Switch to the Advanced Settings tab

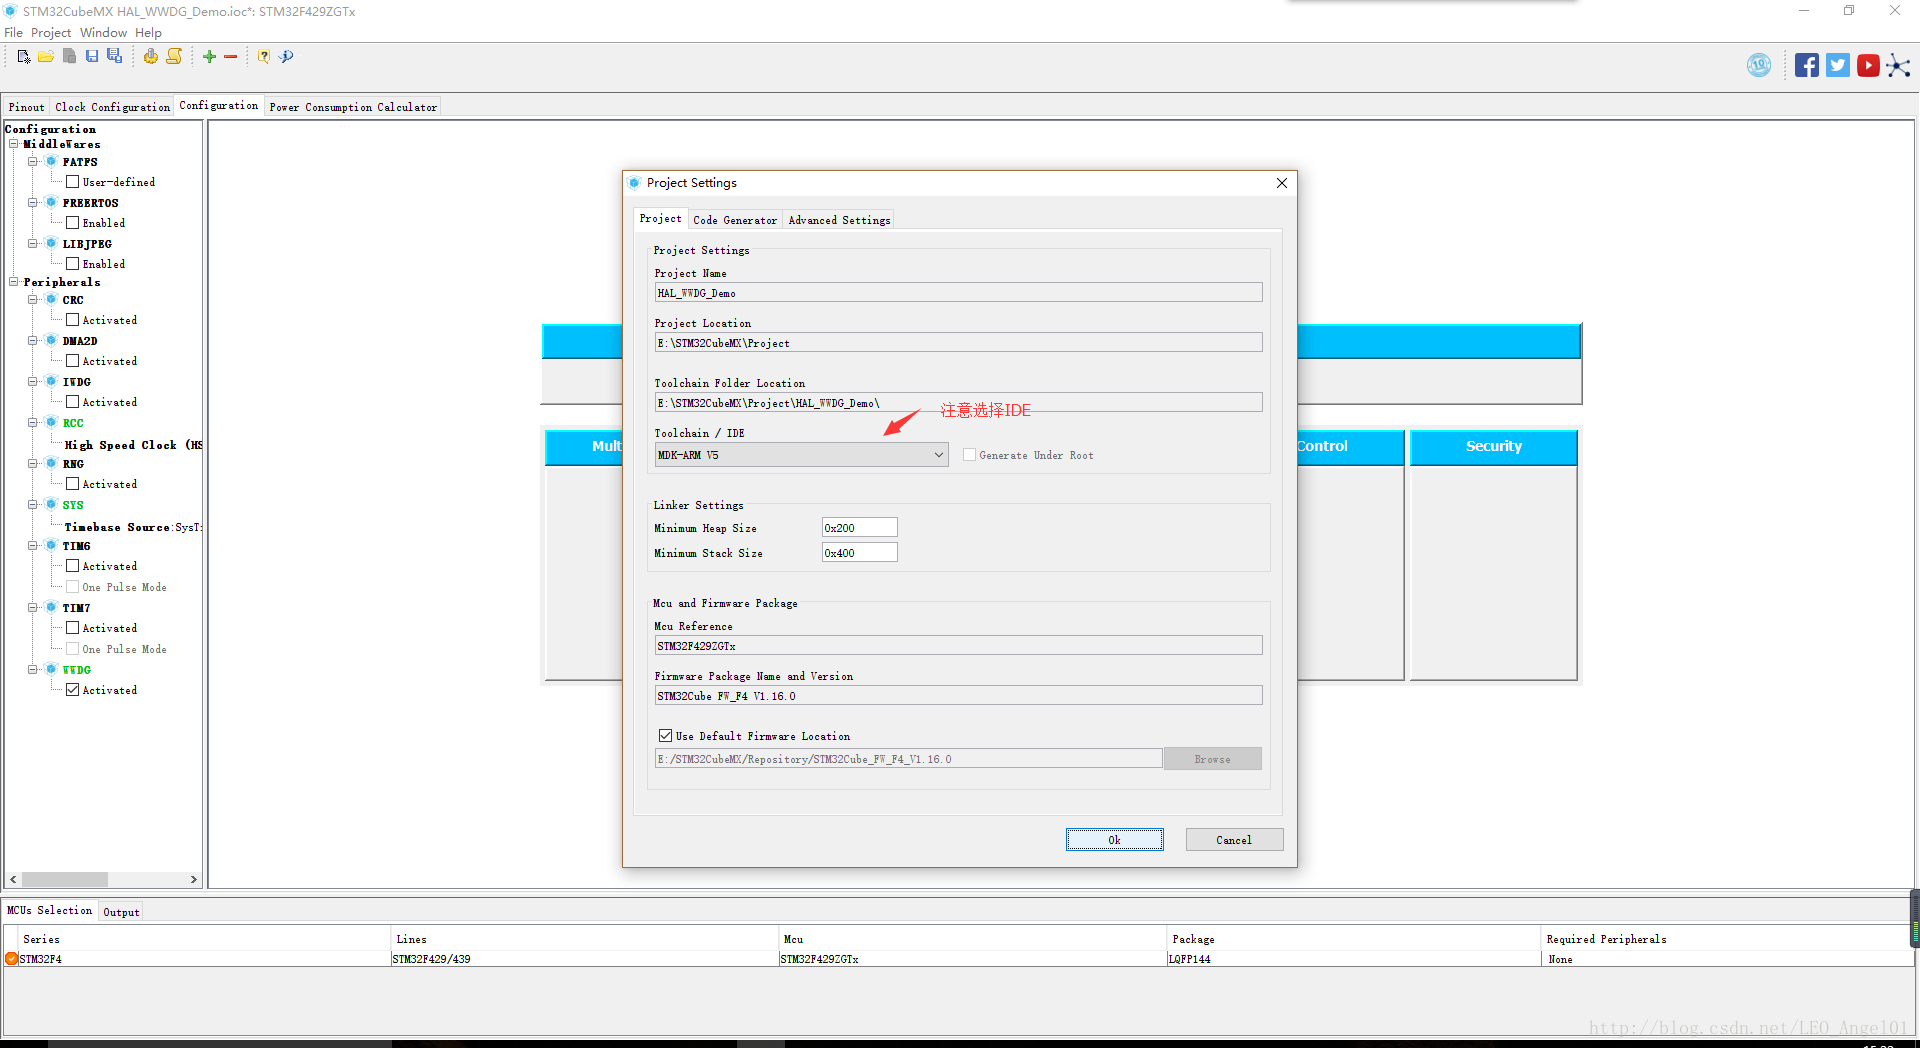click(839, 220)
